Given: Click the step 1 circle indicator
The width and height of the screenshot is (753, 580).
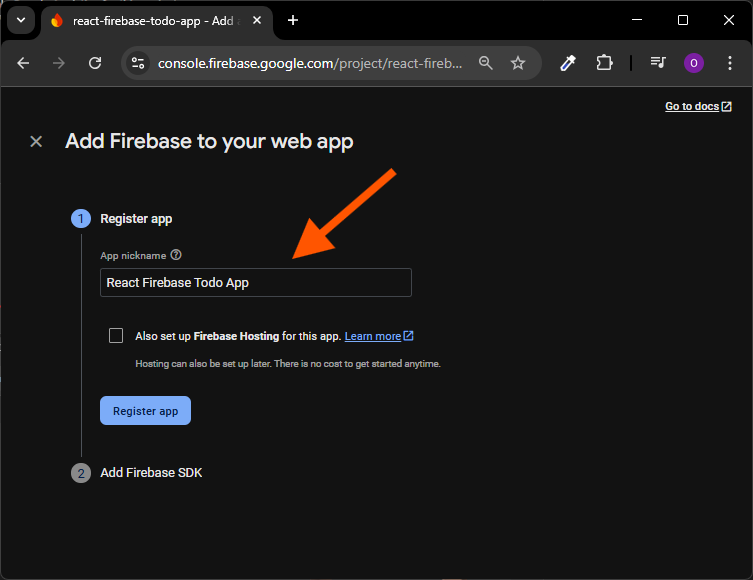Looking at the screenshot, I should tap(81, 219).
